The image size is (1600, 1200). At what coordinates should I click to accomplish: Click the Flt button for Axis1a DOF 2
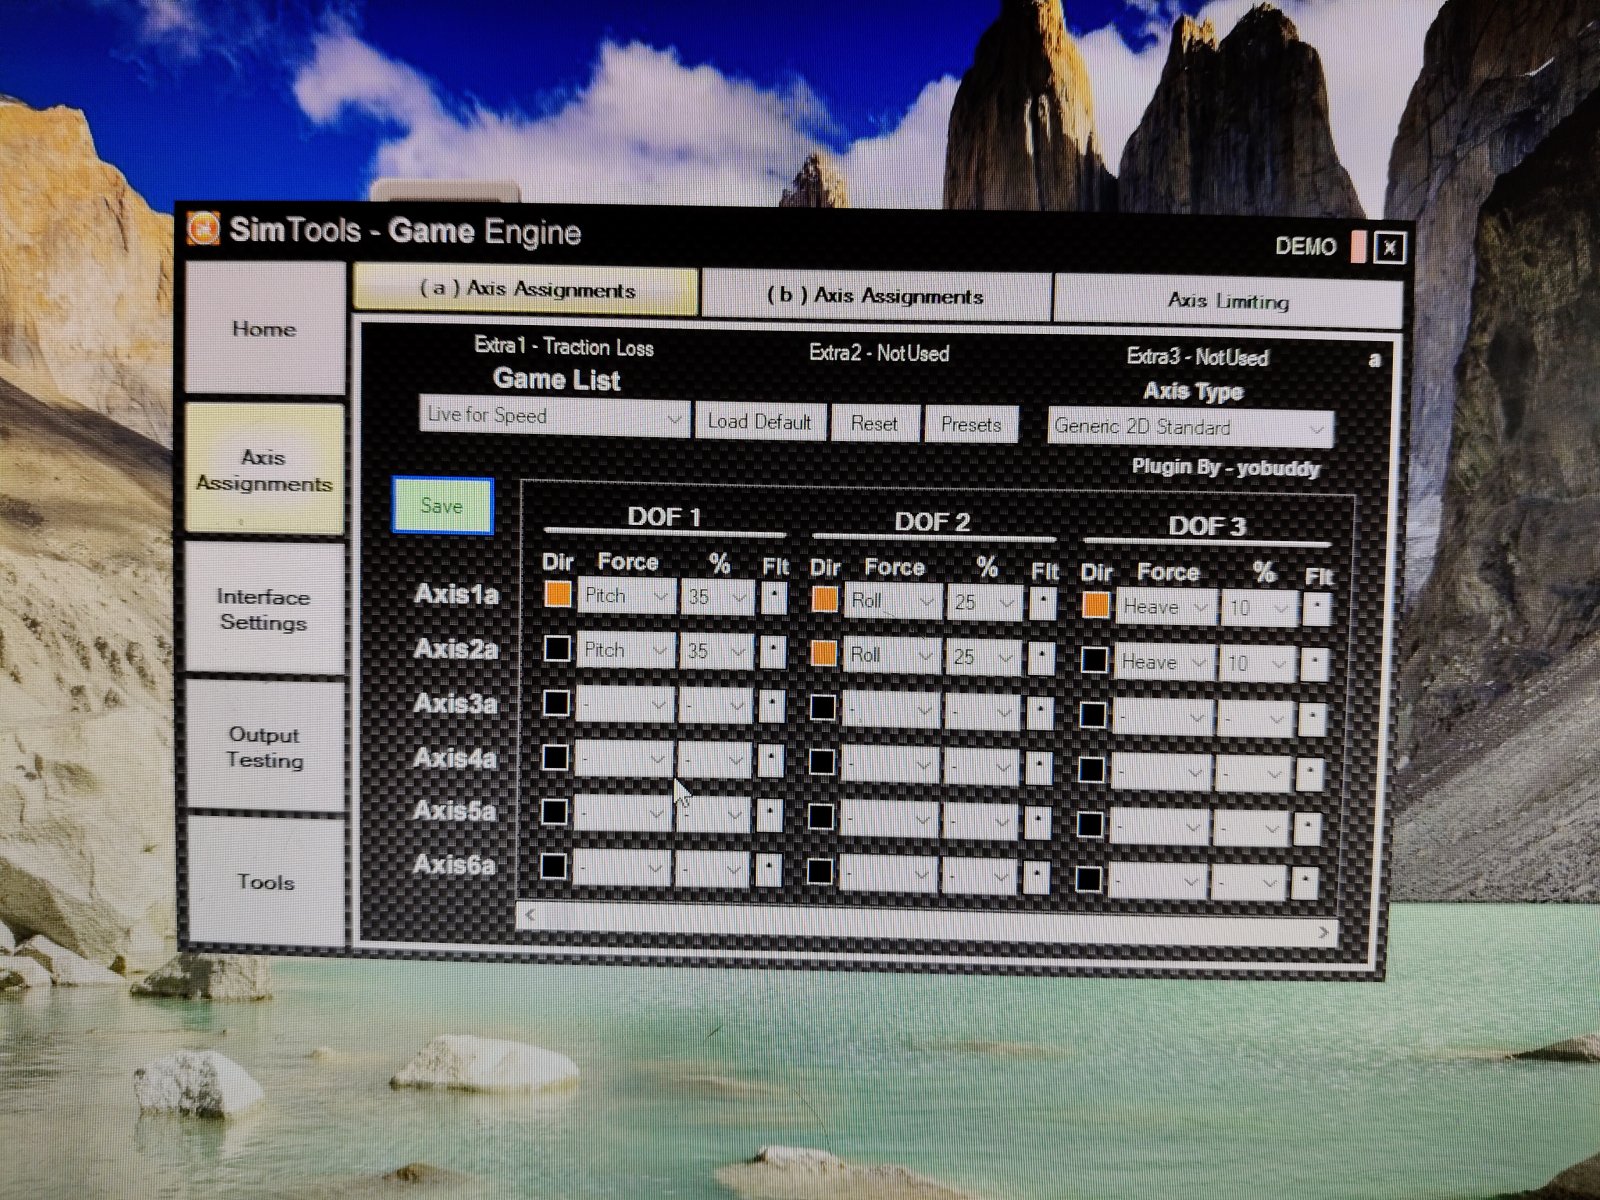[1043, 603]
